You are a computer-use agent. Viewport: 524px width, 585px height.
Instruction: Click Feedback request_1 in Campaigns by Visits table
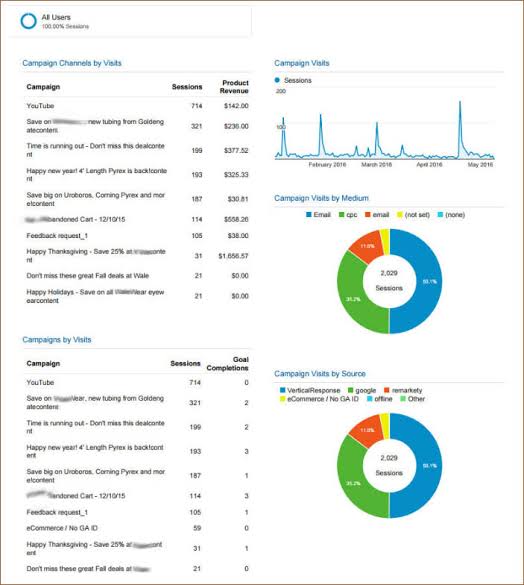coord(57,512)
